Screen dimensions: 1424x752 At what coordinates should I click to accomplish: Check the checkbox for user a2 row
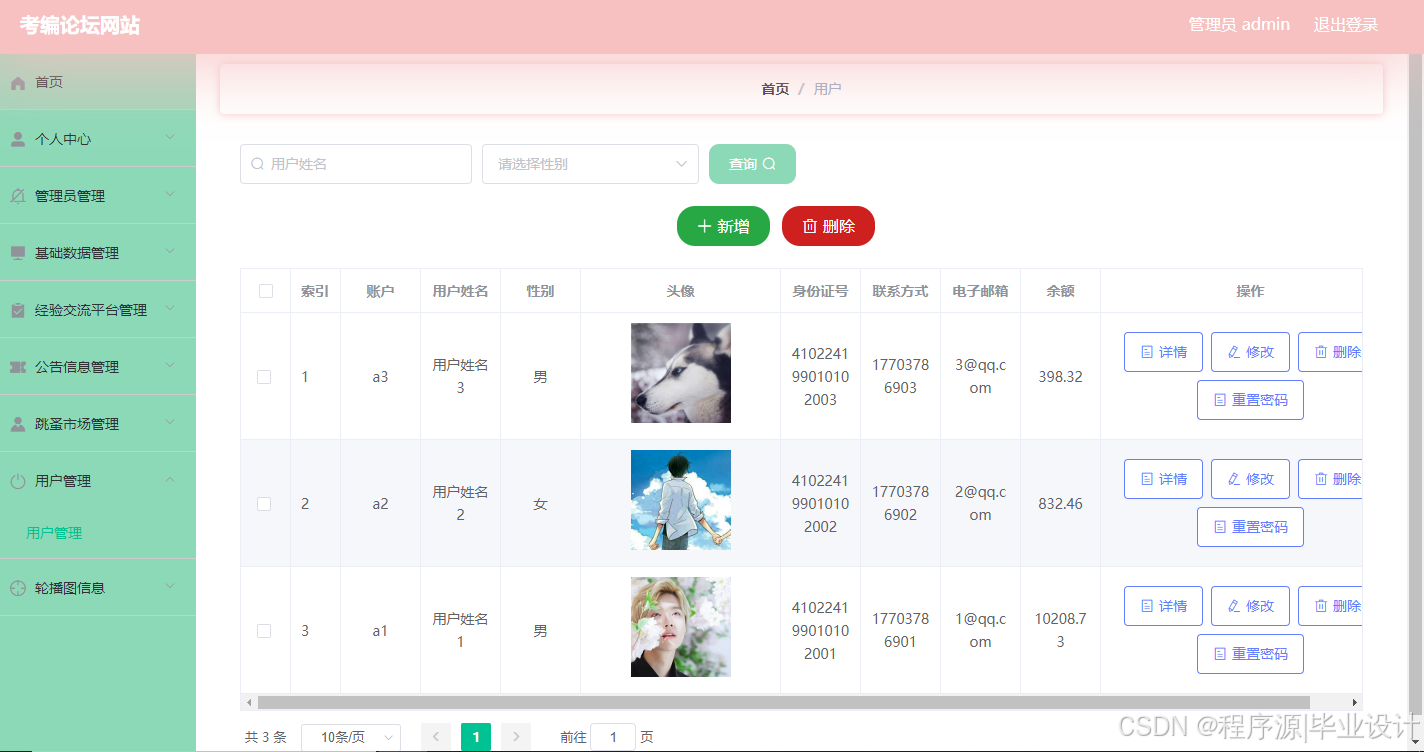click(264, 504)
